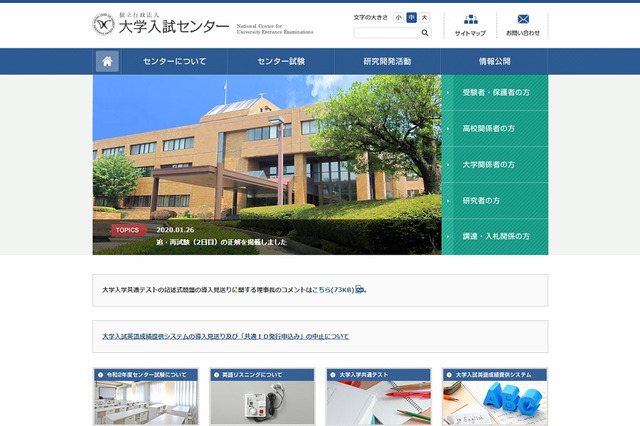Open 大学入試英語成績提供システムの導入見送り link
Image resolution: width=640 pixels, height=426 pixels.
click(225, 336)
